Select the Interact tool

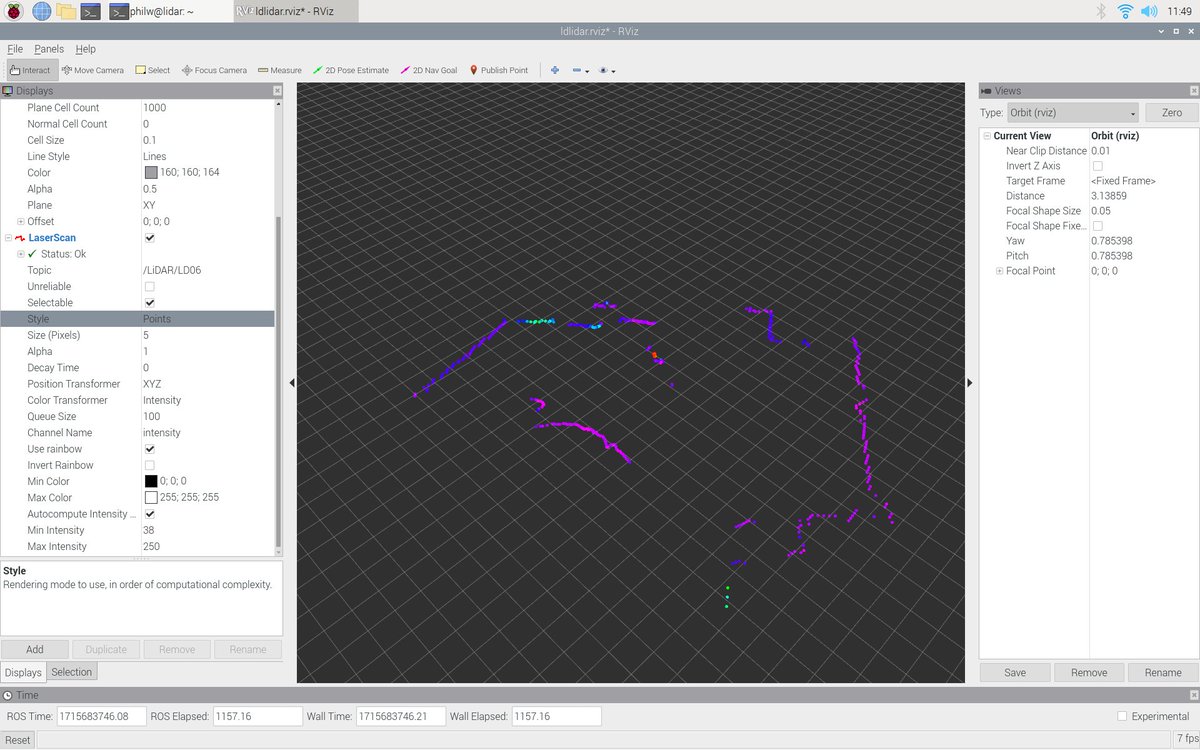[x=30, y=70]
